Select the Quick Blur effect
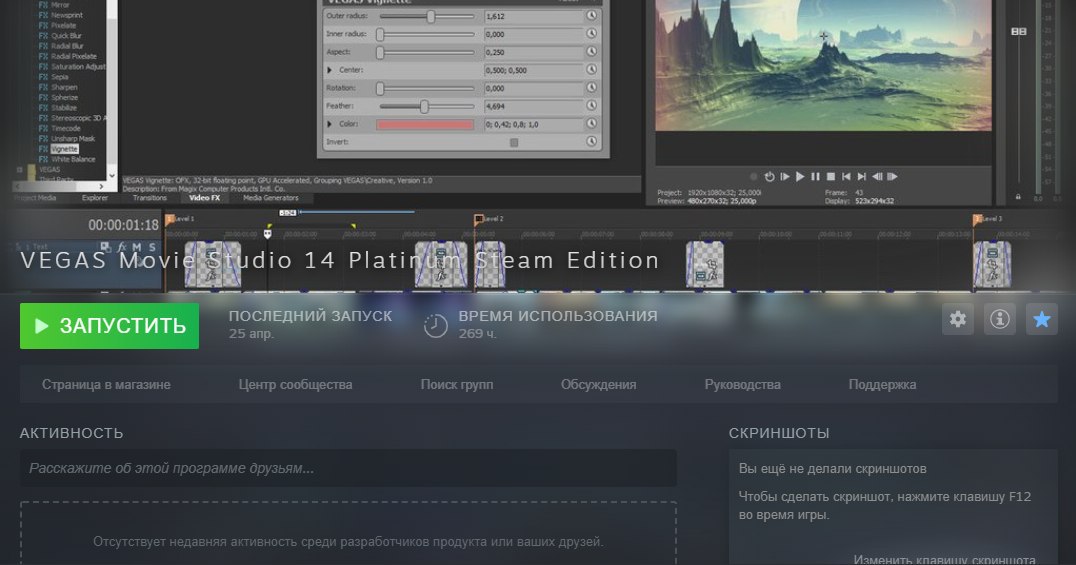The width and height of the screenshot is (1076, 565). [x=67, y=36]
